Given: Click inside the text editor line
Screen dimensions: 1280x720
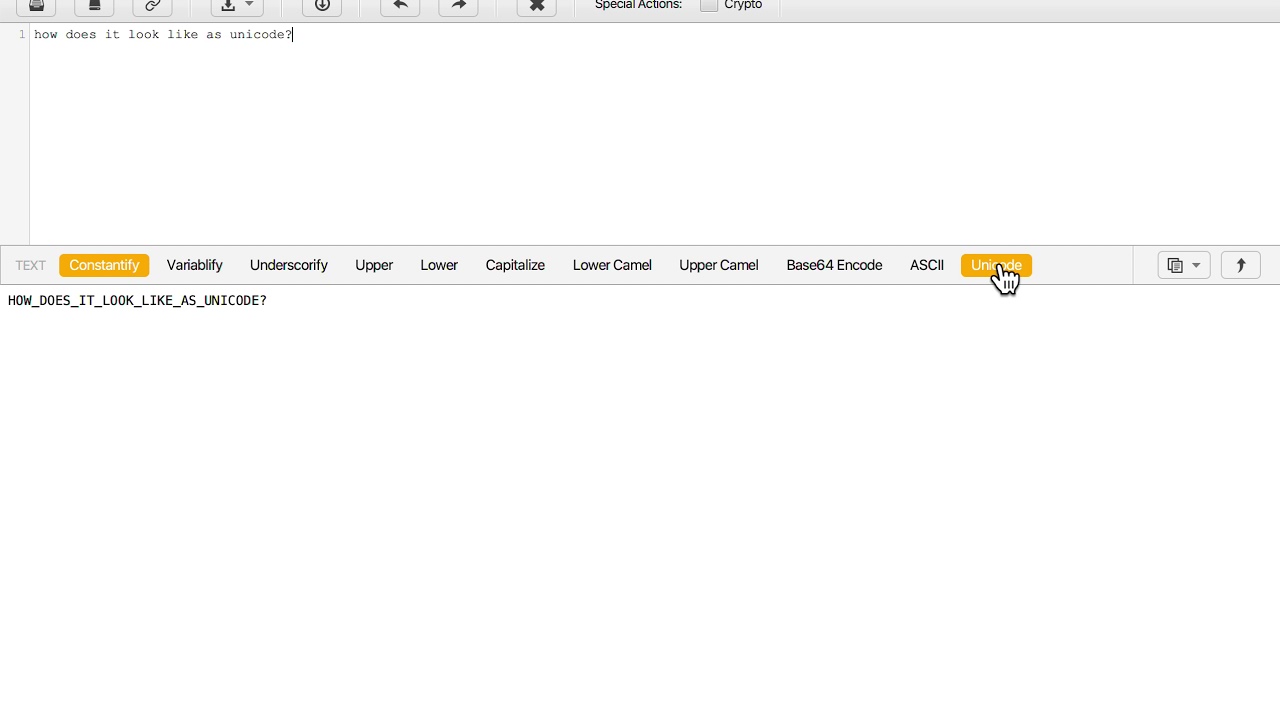Looking at the screenshot, I should (160, 34).
